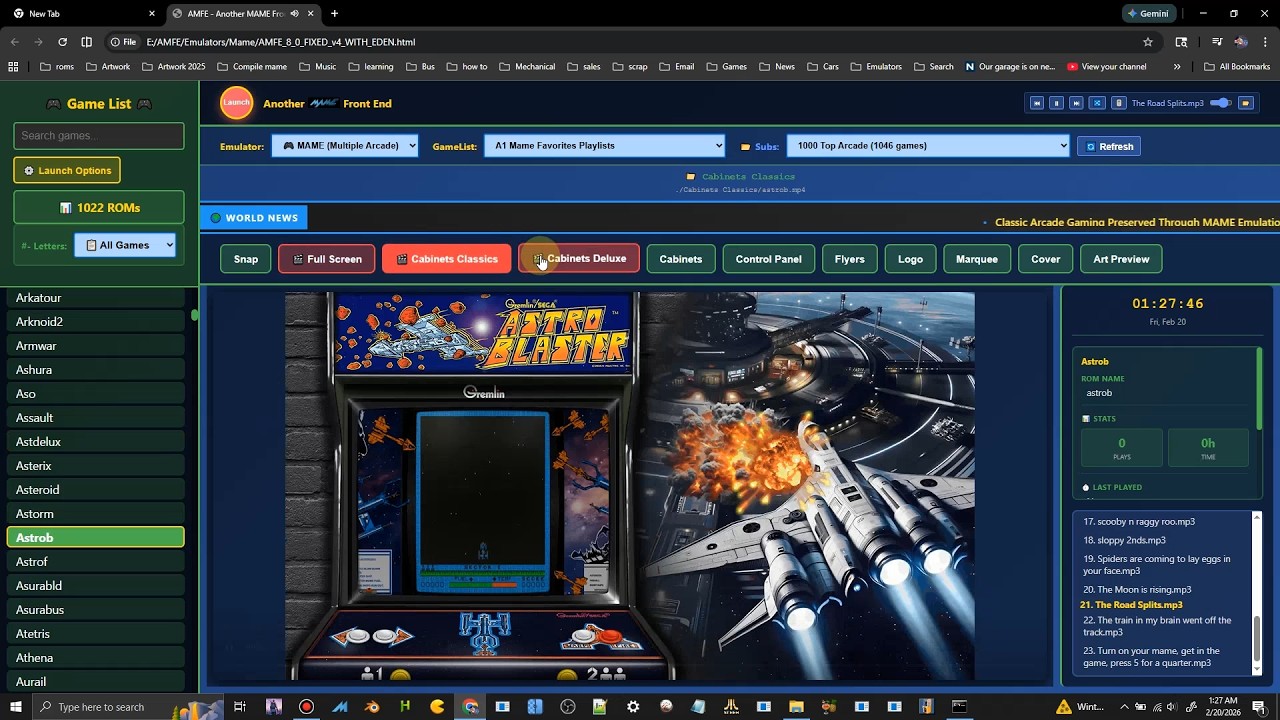Open the Emulator dropdown
The image size is (1280, 720).
(x=345, y=146)
